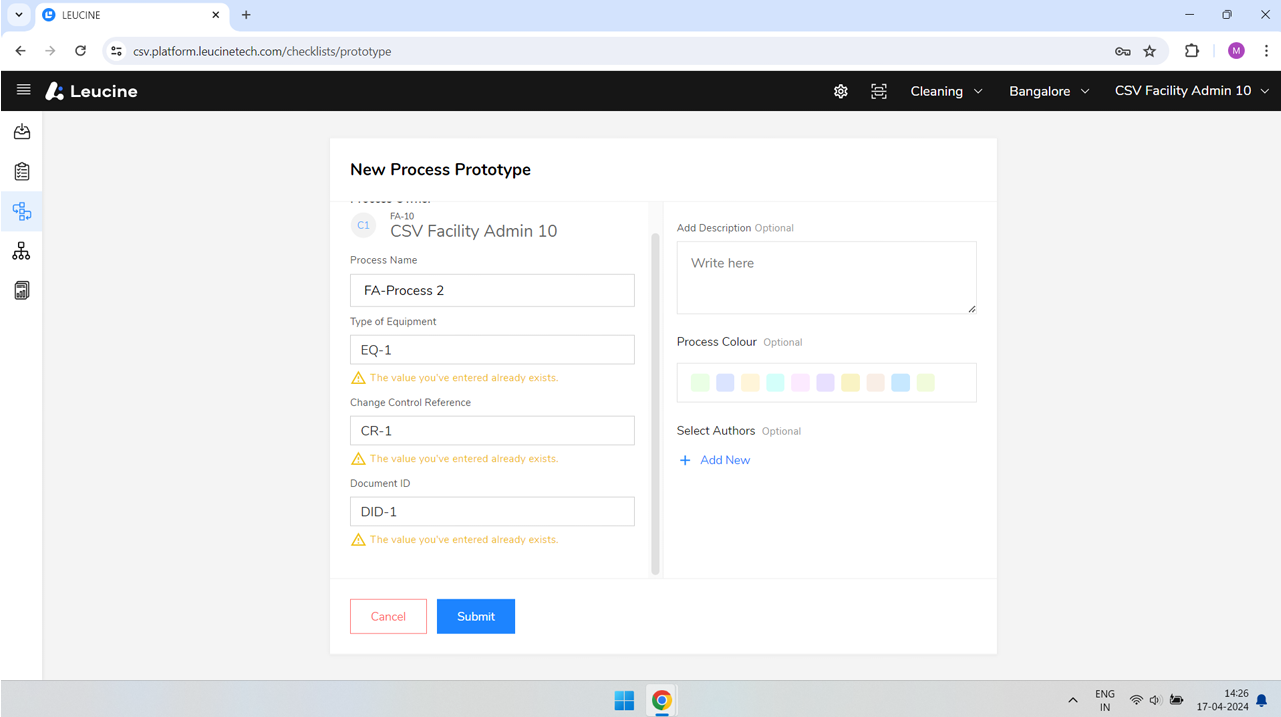This screenshot has width=1281, height=717.
Task: Click the QR scan icon in header
Action: [x=879, y=91]
